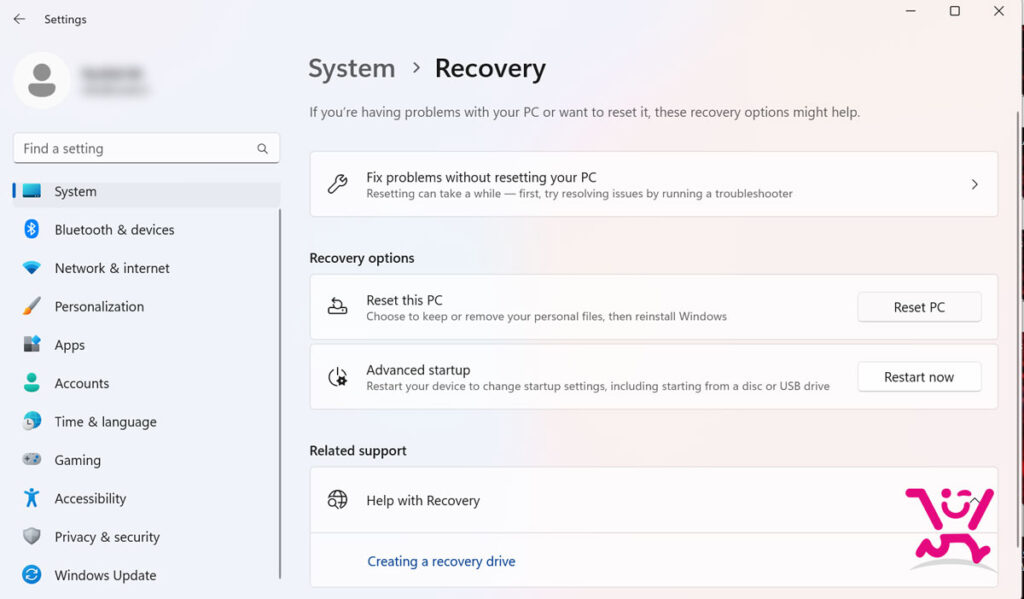Viewport: 1024px width, 599px height.
Task: Open Creating a recovery drive link
Action: coord(441,561)
